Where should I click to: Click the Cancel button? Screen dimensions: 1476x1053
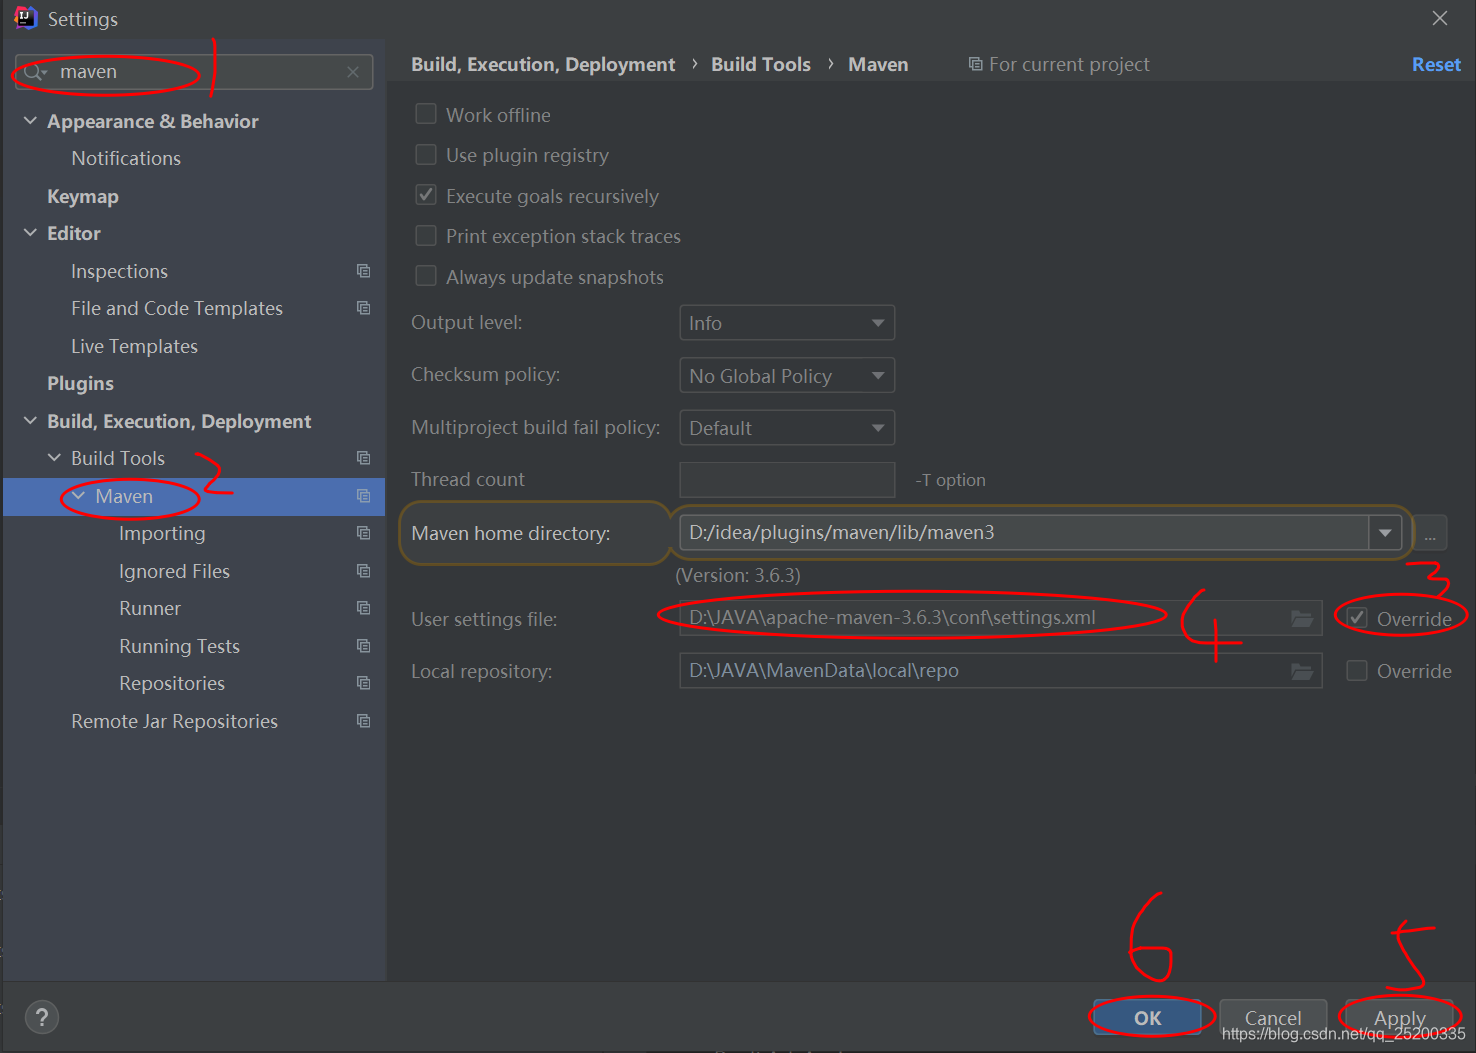coord(1273,1018)
